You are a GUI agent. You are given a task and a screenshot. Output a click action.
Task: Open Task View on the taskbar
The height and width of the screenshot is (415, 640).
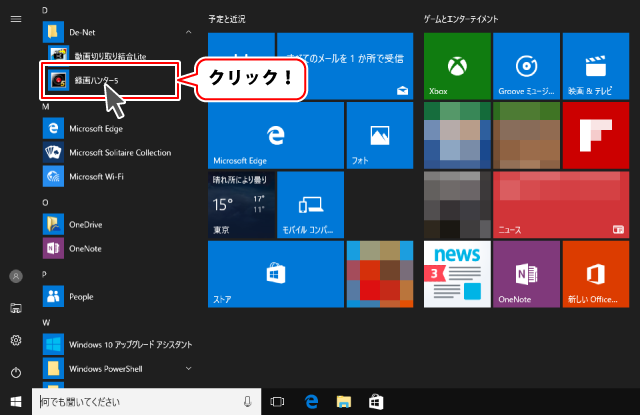pyautogui.click(x=277, y=402)
